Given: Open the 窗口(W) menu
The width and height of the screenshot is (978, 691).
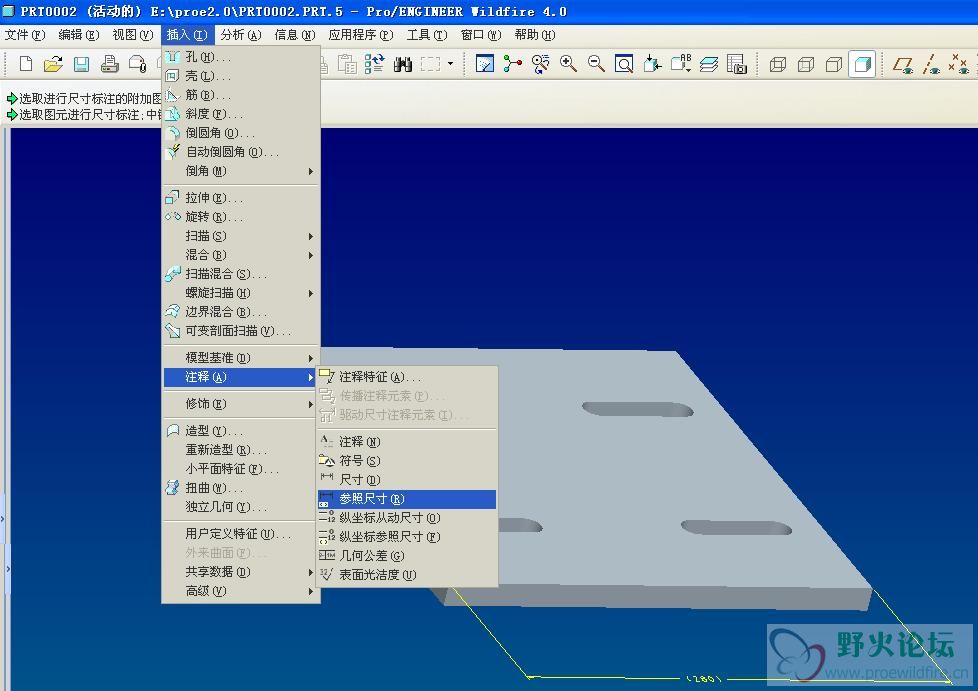Looking at the screenshot, I should tap(481, 35).
